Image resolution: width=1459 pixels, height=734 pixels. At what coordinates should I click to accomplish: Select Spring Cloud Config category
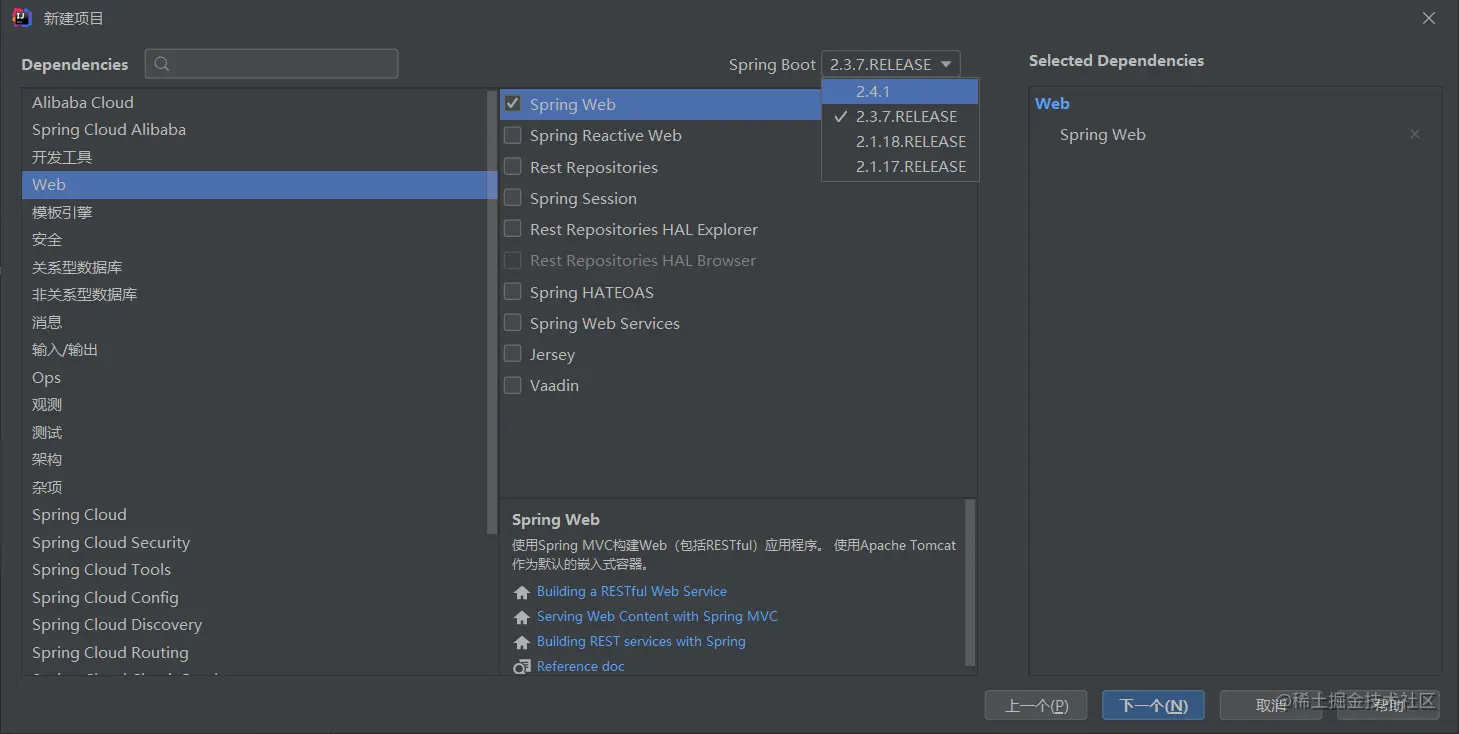click(x=259, y=597)
